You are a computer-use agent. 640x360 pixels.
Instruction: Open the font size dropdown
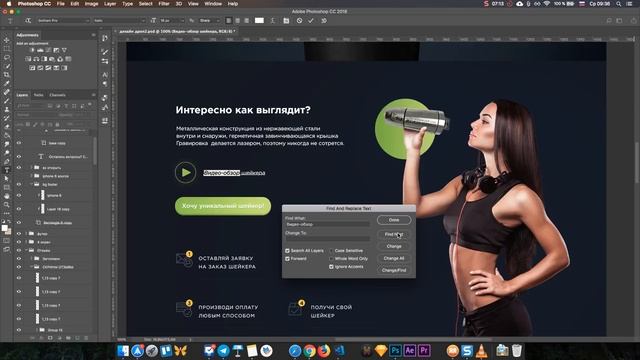click(171, 20)
